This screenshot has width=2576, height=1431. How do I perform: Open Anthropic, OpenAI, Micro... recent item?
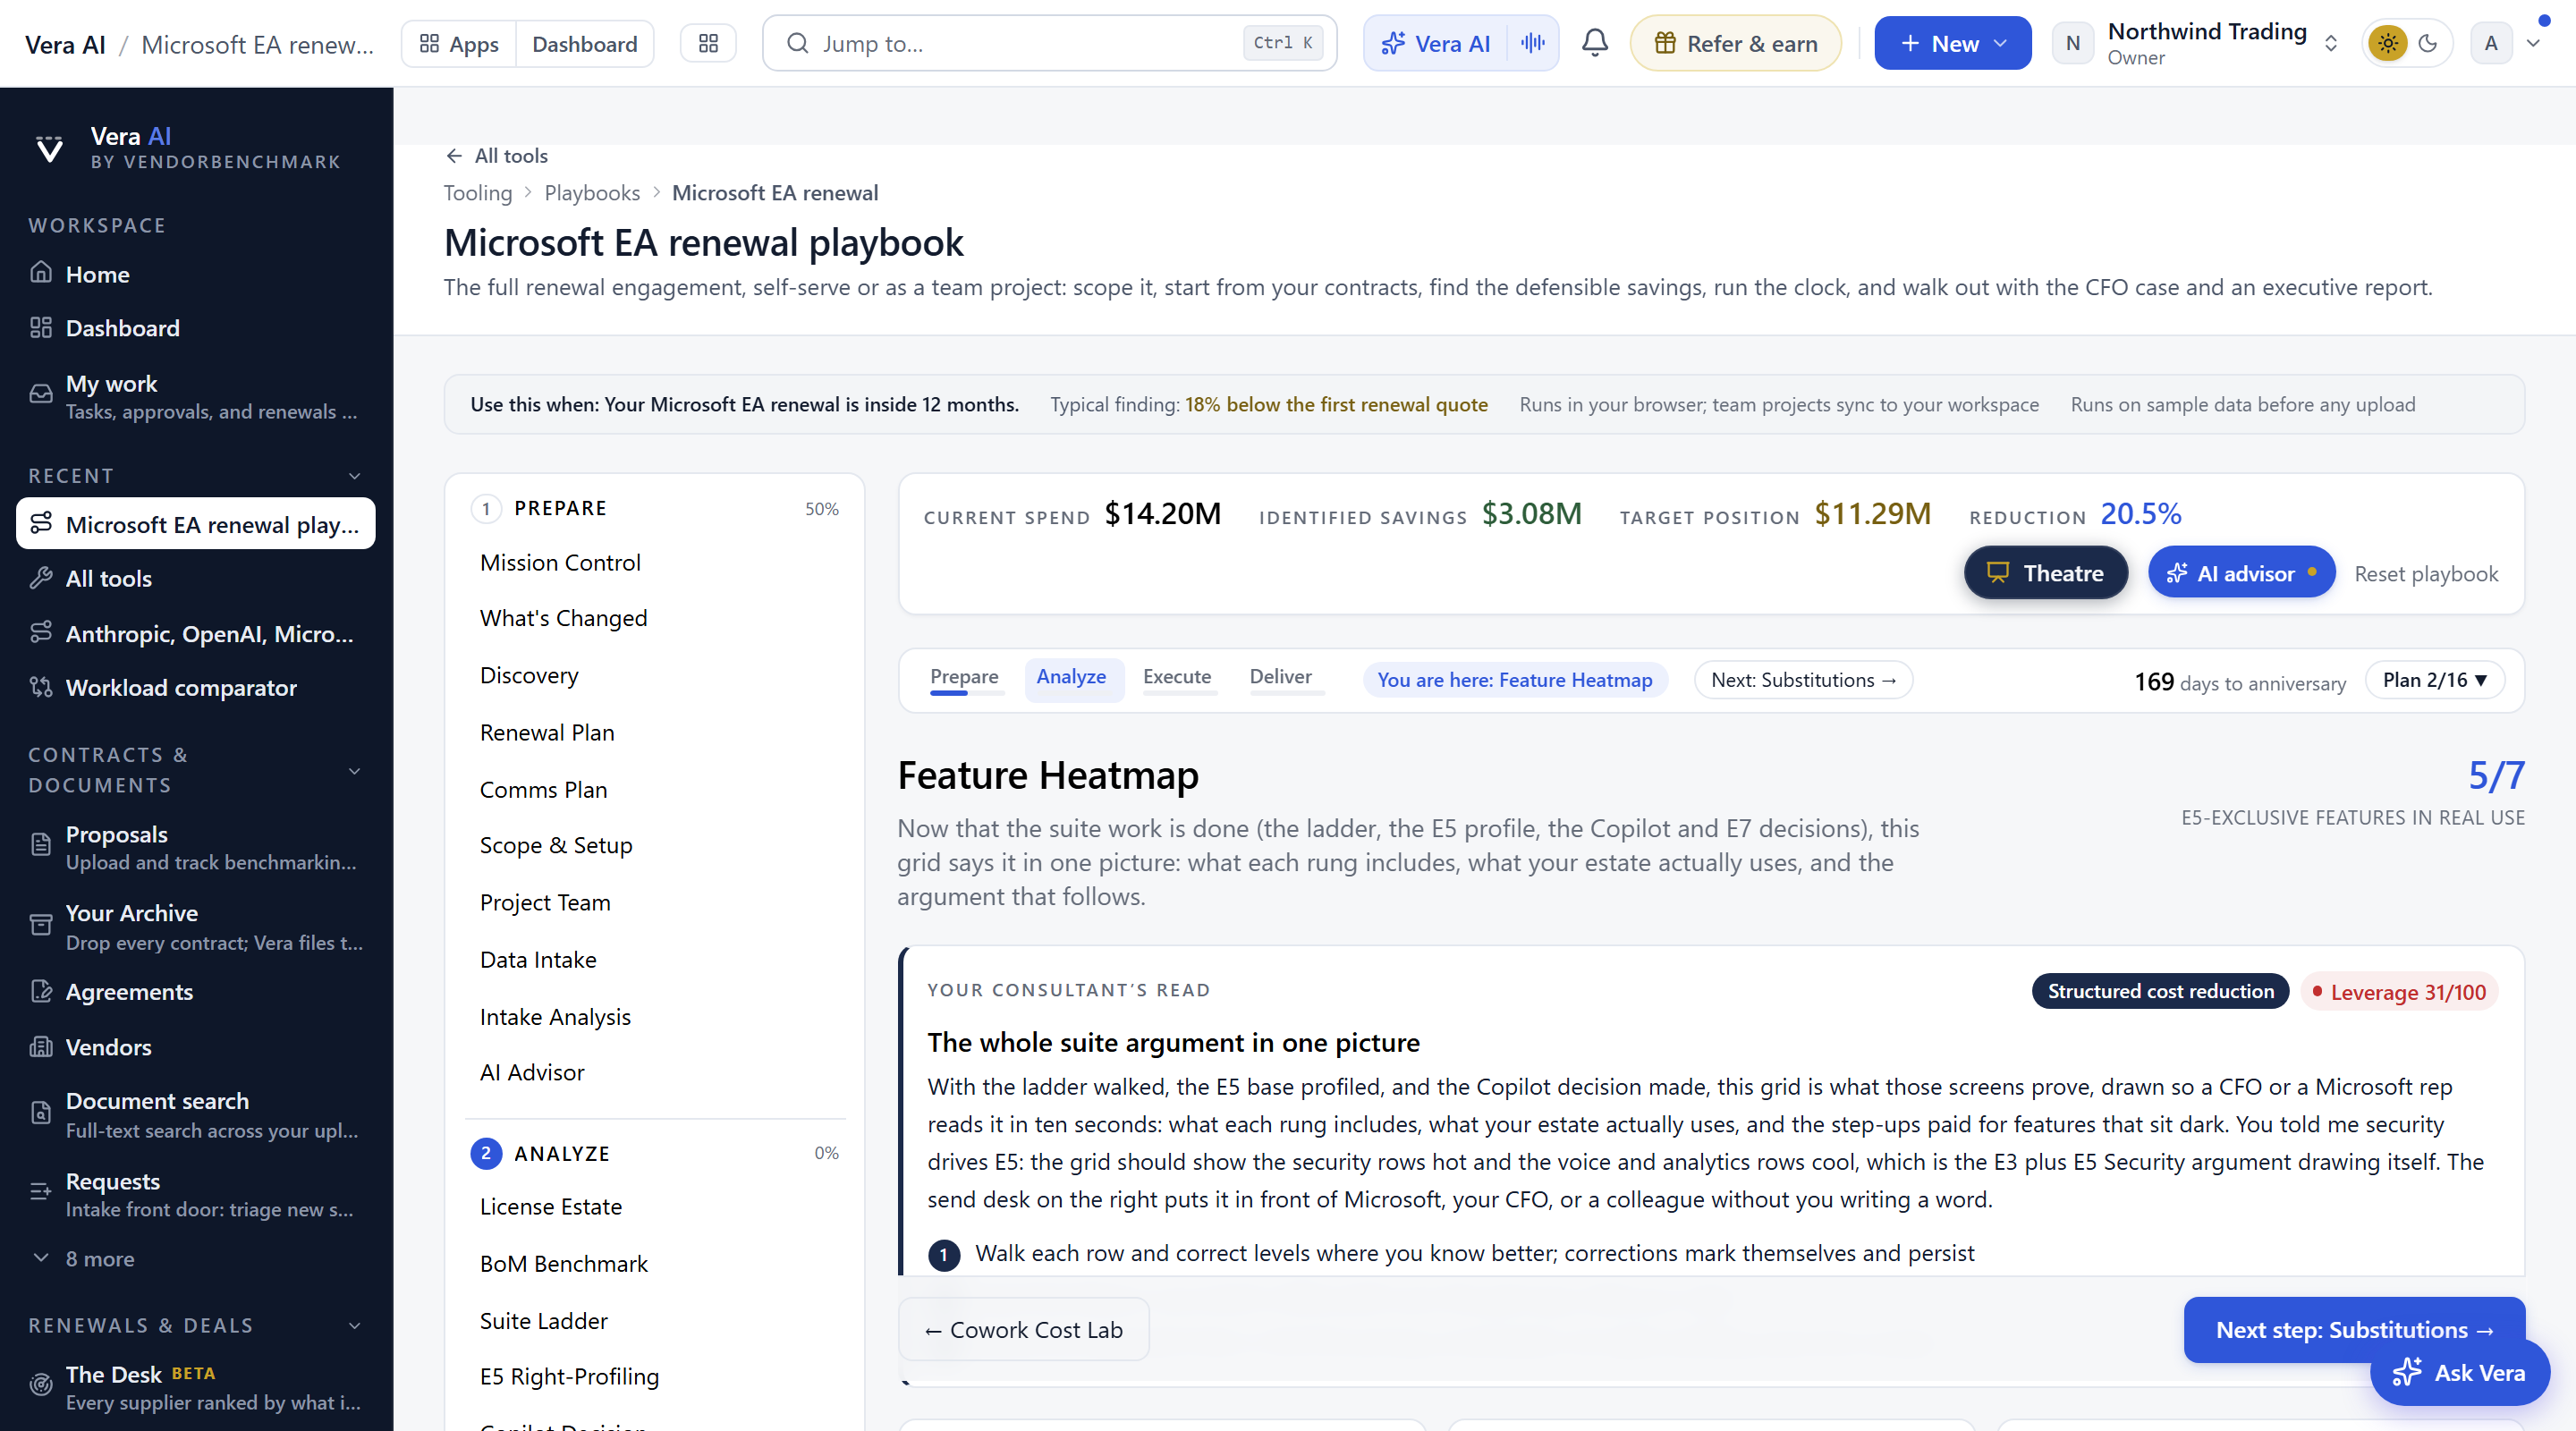196,633
